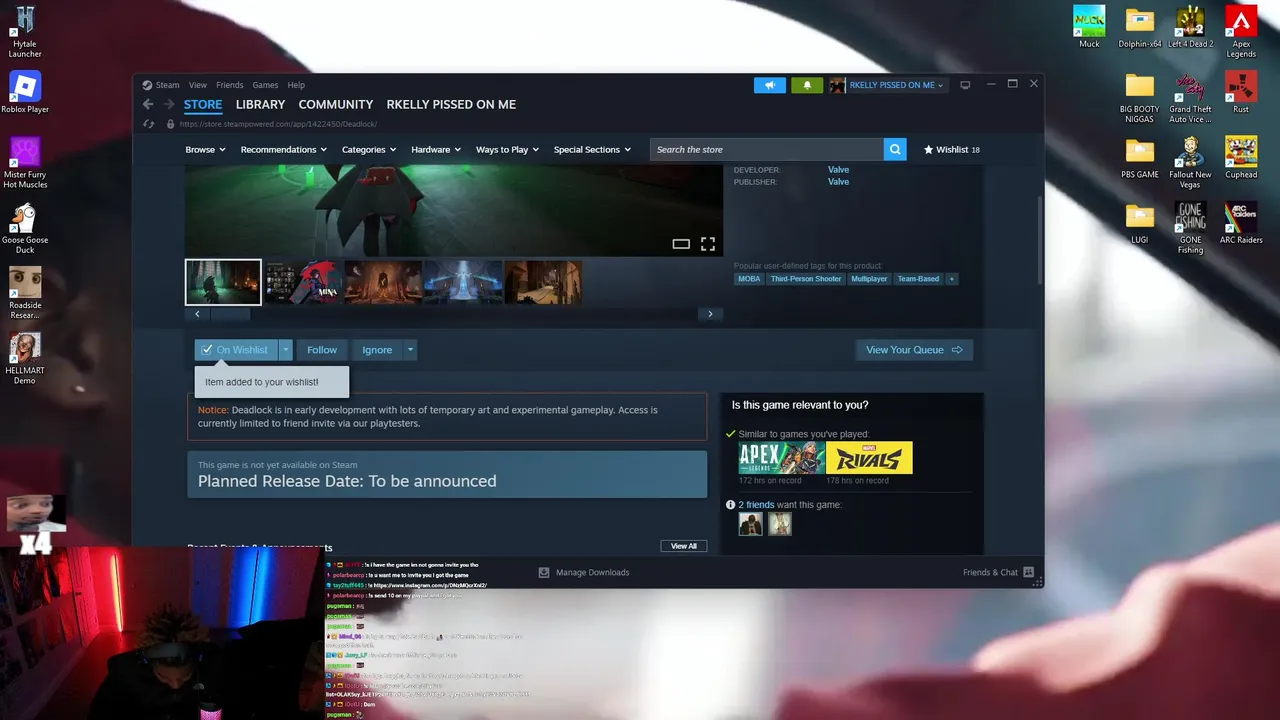
Task: Open Muck desktop icon
Action: click(x=1089, y=27)
